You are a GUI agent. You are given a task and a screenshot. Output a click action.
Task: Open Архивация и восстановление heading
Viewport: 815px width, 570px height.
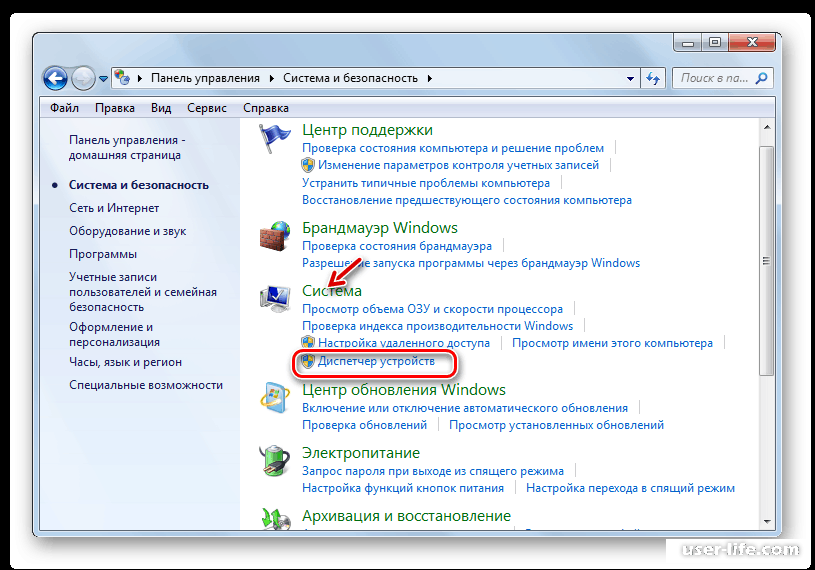(406, 515)
